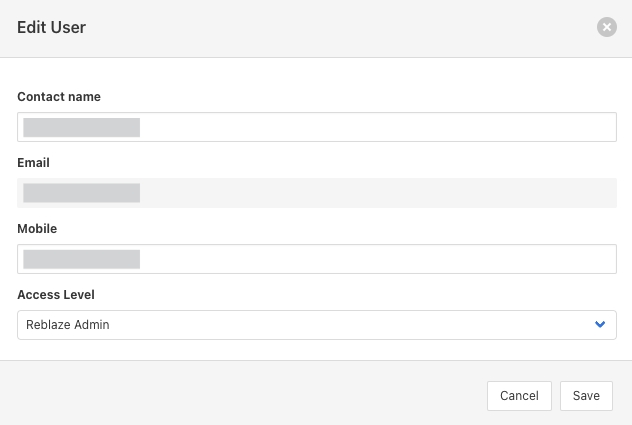Click the empty right side of Contact name field
The width and height of the screenshot is (632, 425).
point(450,127)
